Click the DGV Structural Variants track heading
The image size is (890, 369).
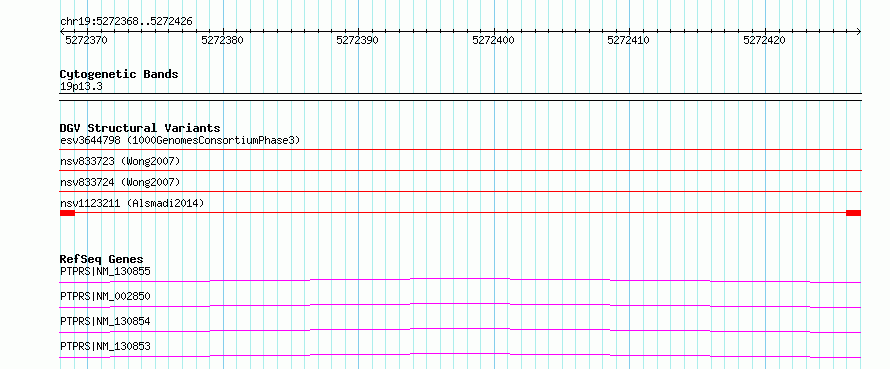pyautogui.click(x=140, y=128)
